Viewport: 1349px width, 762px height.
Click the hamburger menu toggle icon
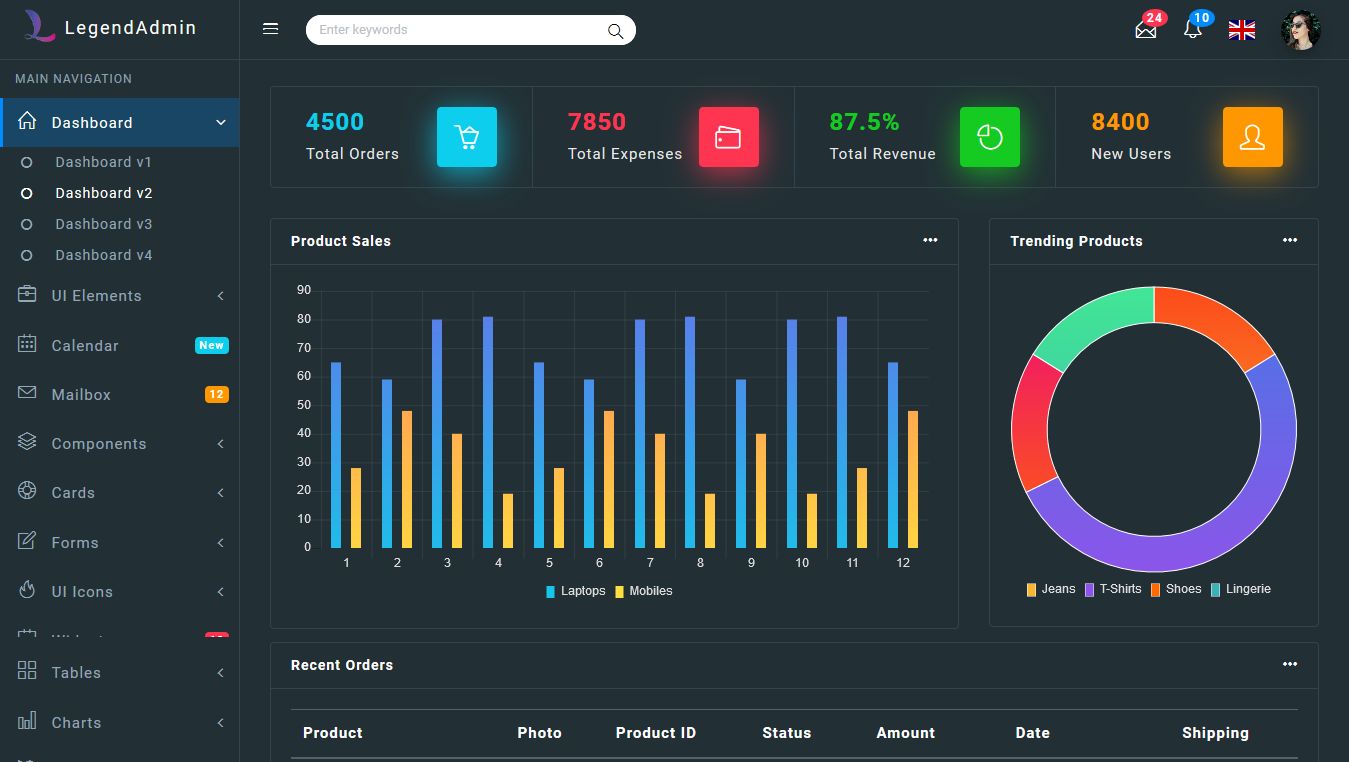(270, 29)
